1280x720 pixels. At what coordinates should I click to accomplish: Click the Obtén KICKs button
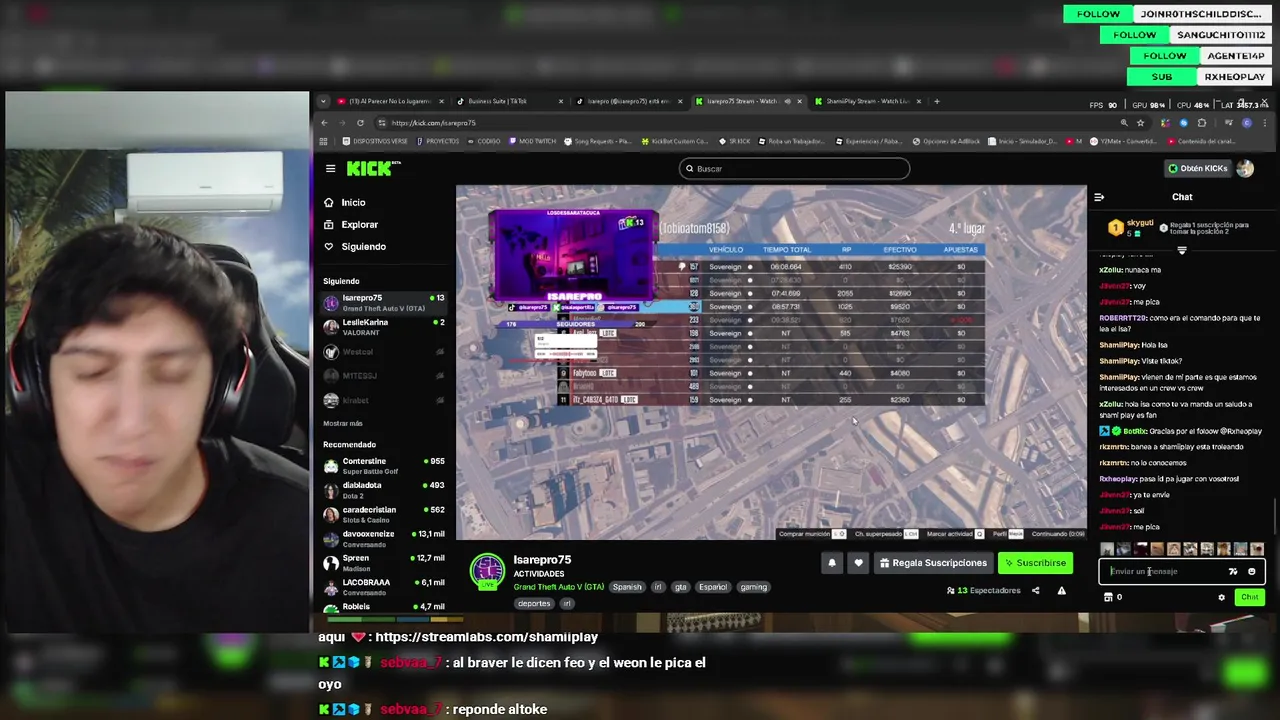(1198, 168)
